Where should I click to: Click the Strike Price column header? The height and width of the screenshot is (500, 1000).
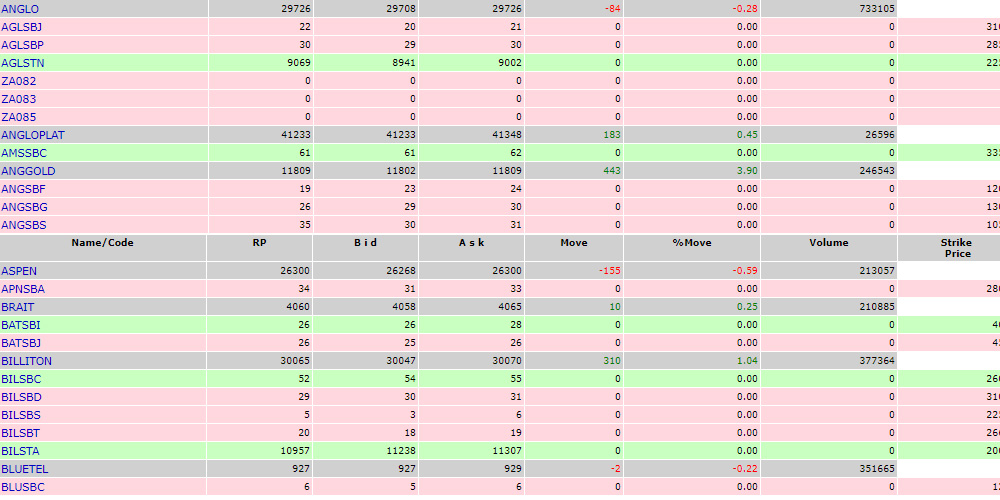[957, 248]
